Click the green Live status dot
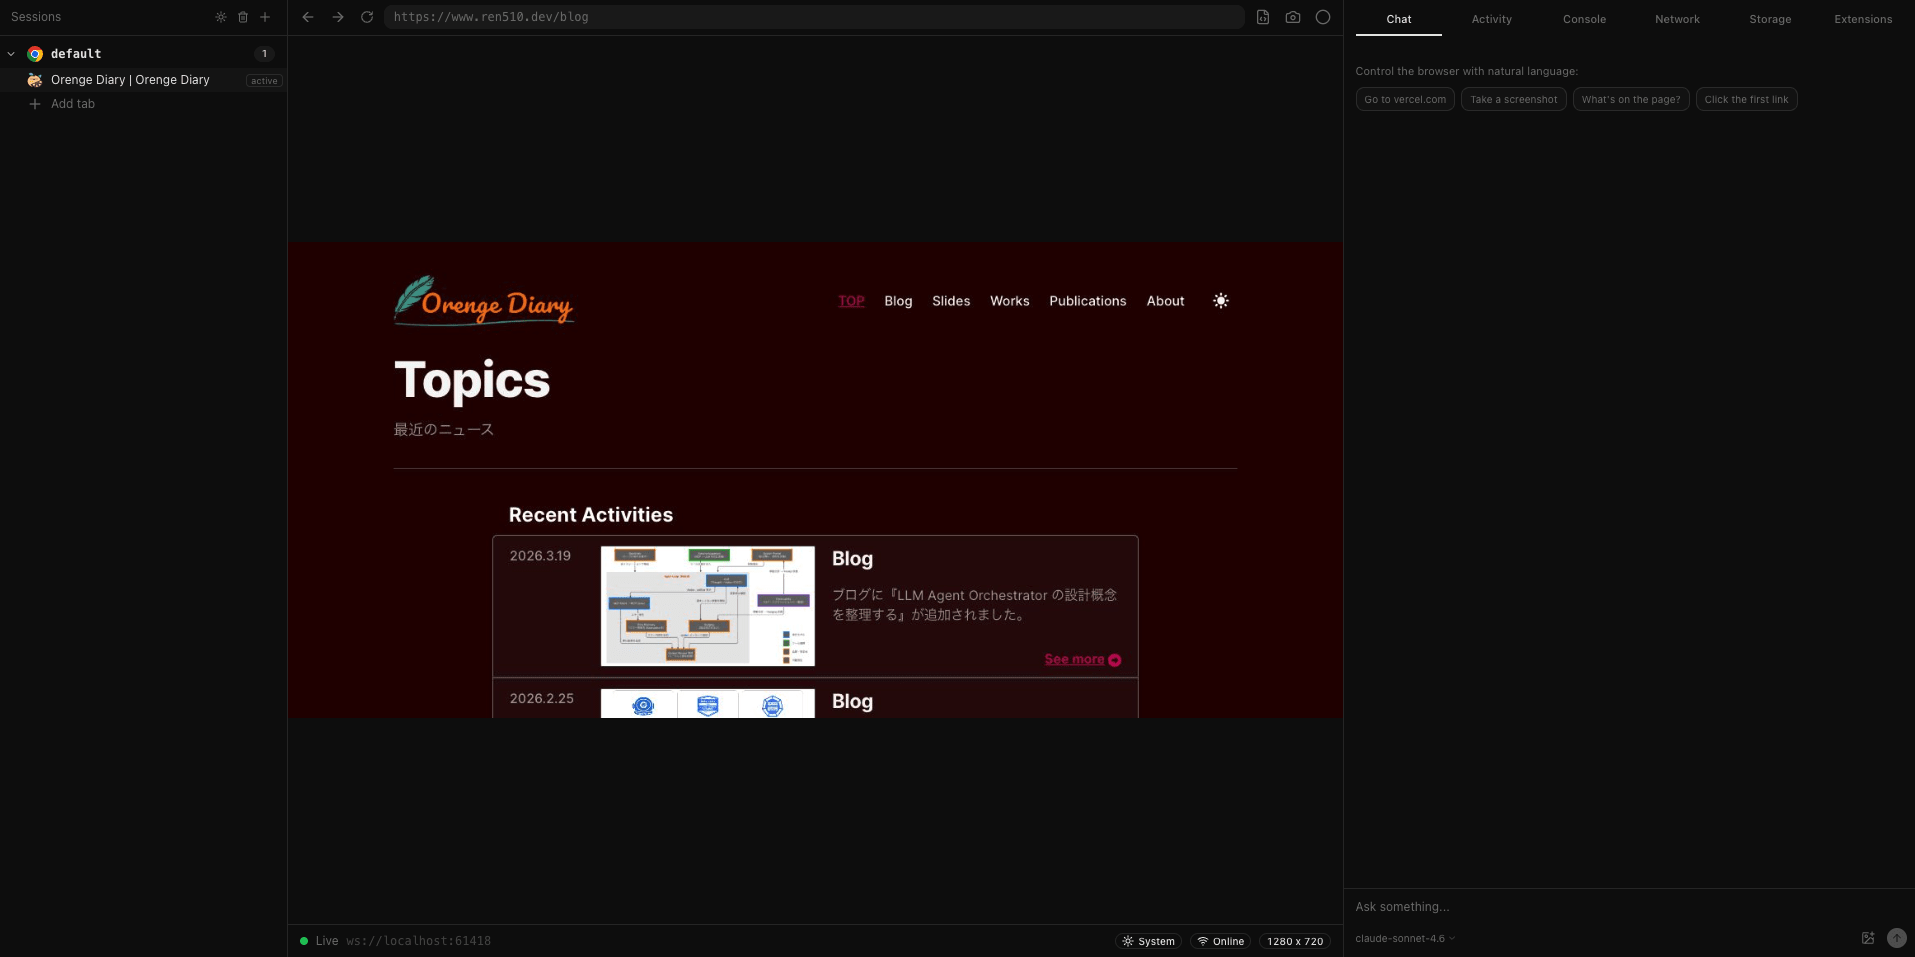The width and height of the screenshot is (1915, 957). [304, 941]
